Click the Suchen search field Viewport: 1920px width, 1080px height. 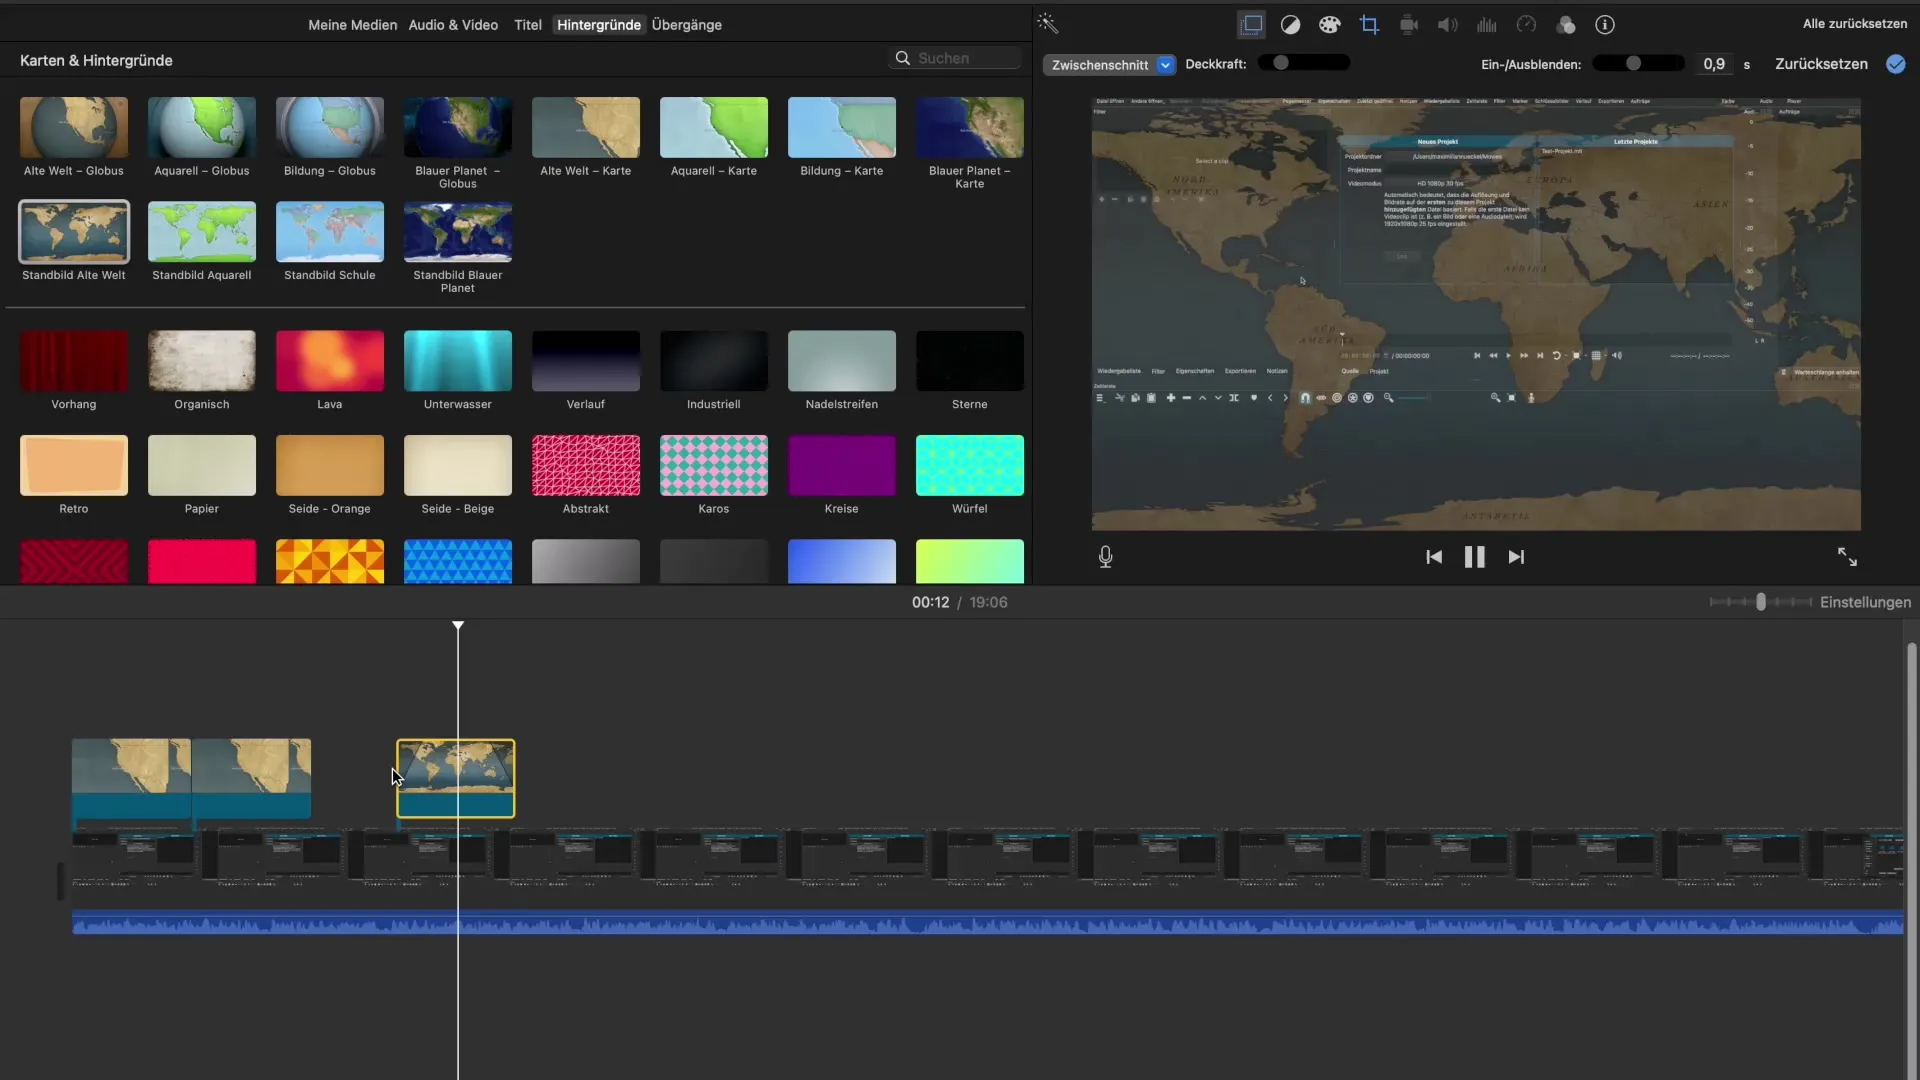coord(955,58)
